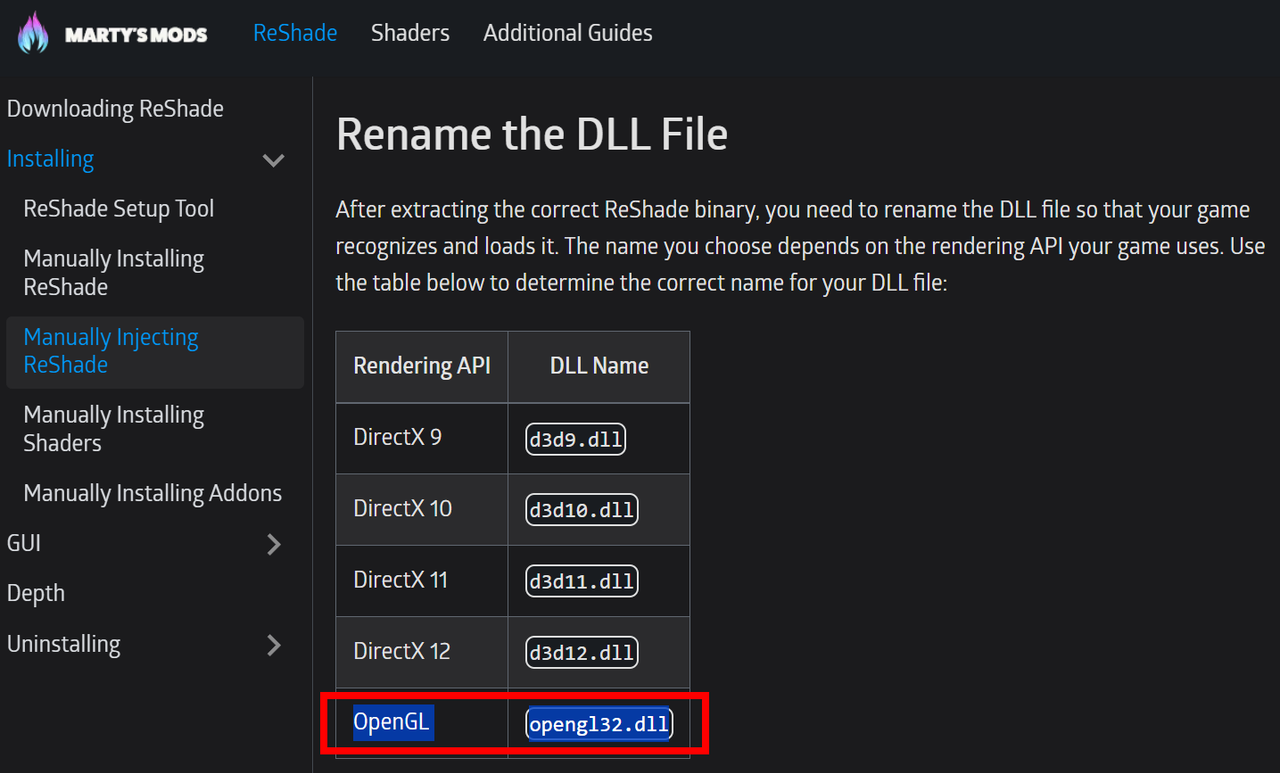Open Manually Installing Shaders page
This screenshot has height=773, width=1280.
coord(114,429)
